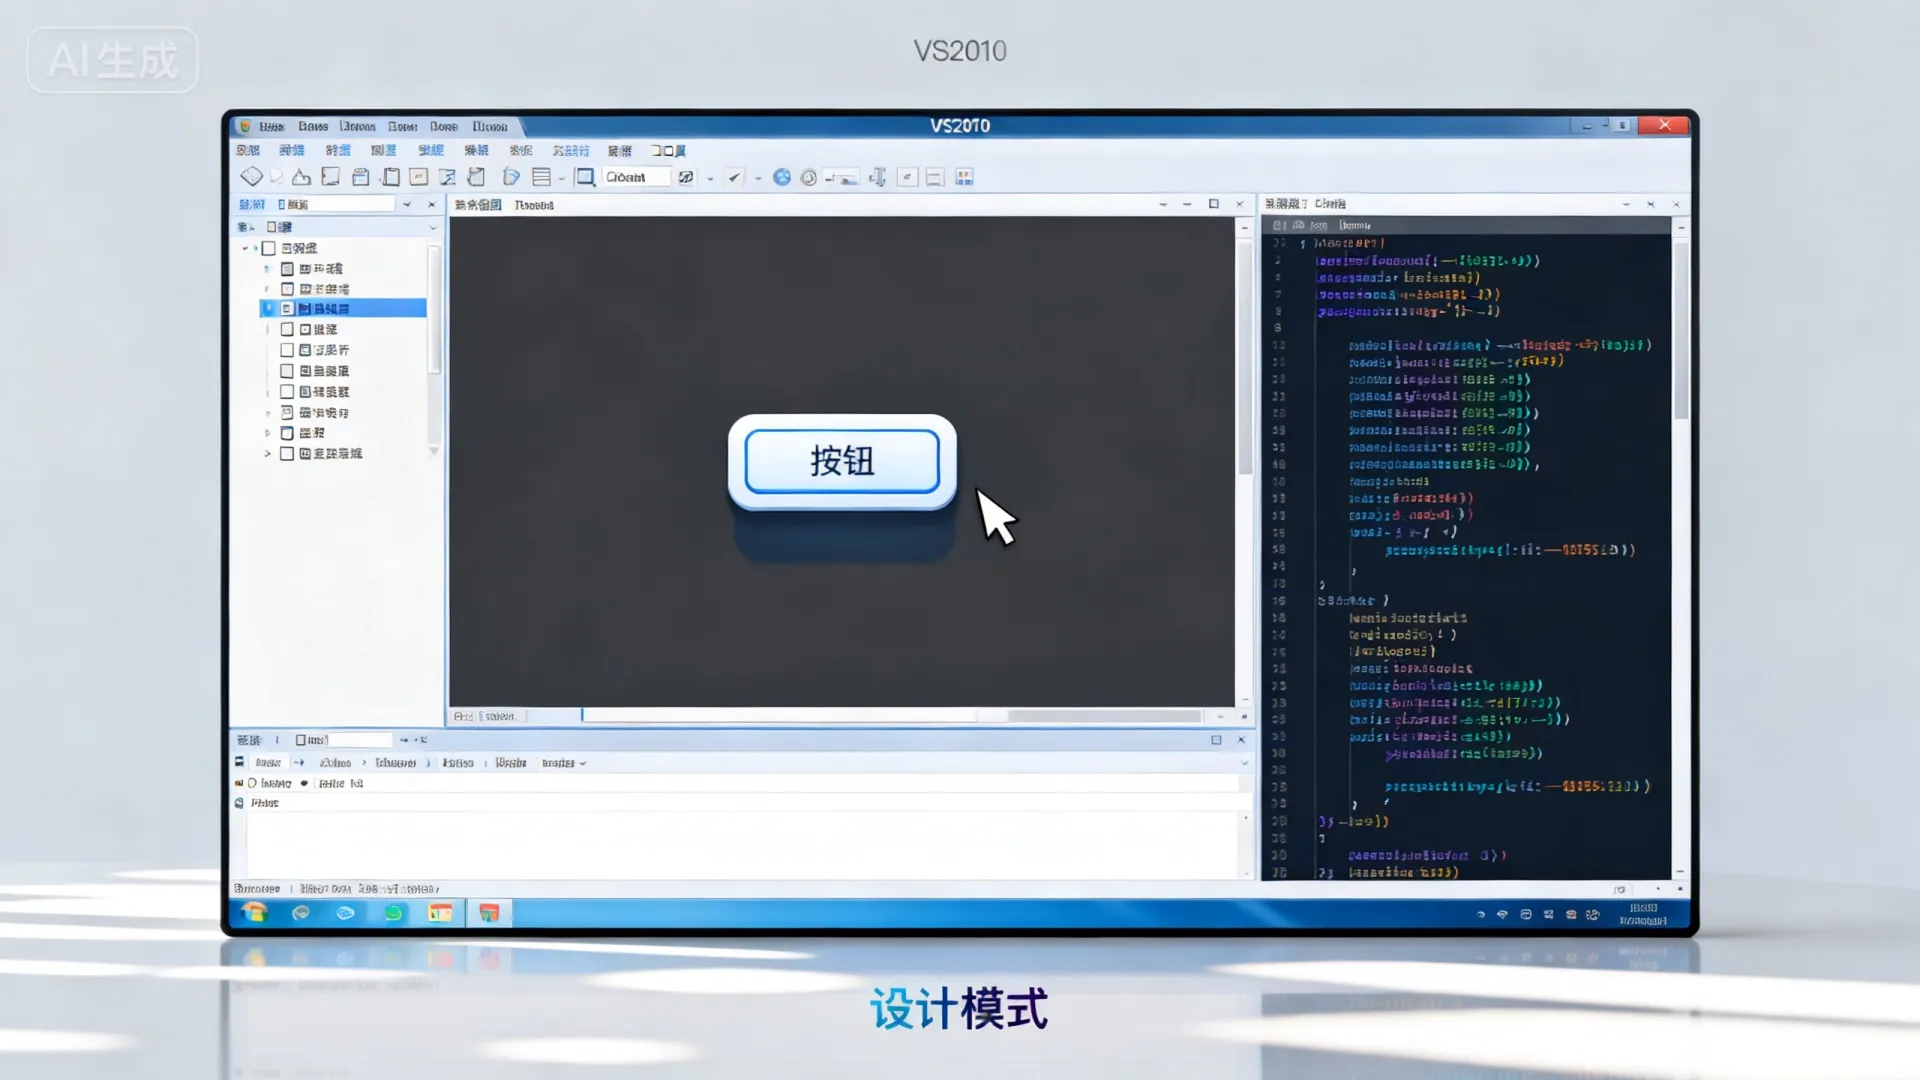
Task: Click the checkmark icon in toolbar
Action: click(x=735, y=177)
